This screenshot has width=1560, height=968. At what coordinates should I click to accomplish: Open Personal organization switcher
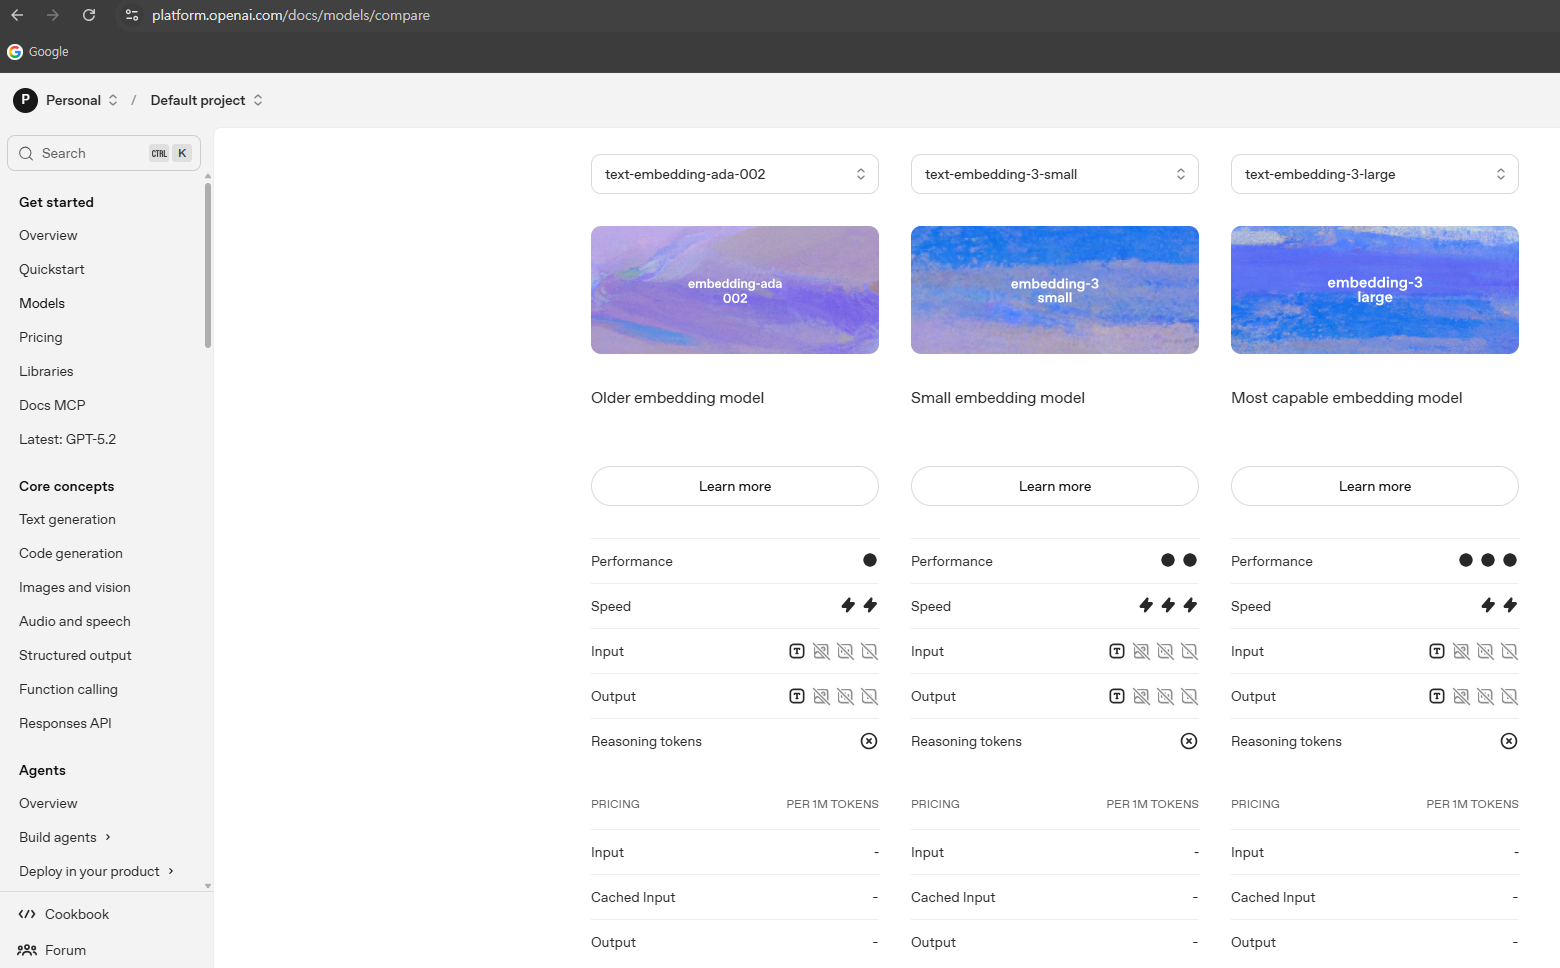click(83, 100)
